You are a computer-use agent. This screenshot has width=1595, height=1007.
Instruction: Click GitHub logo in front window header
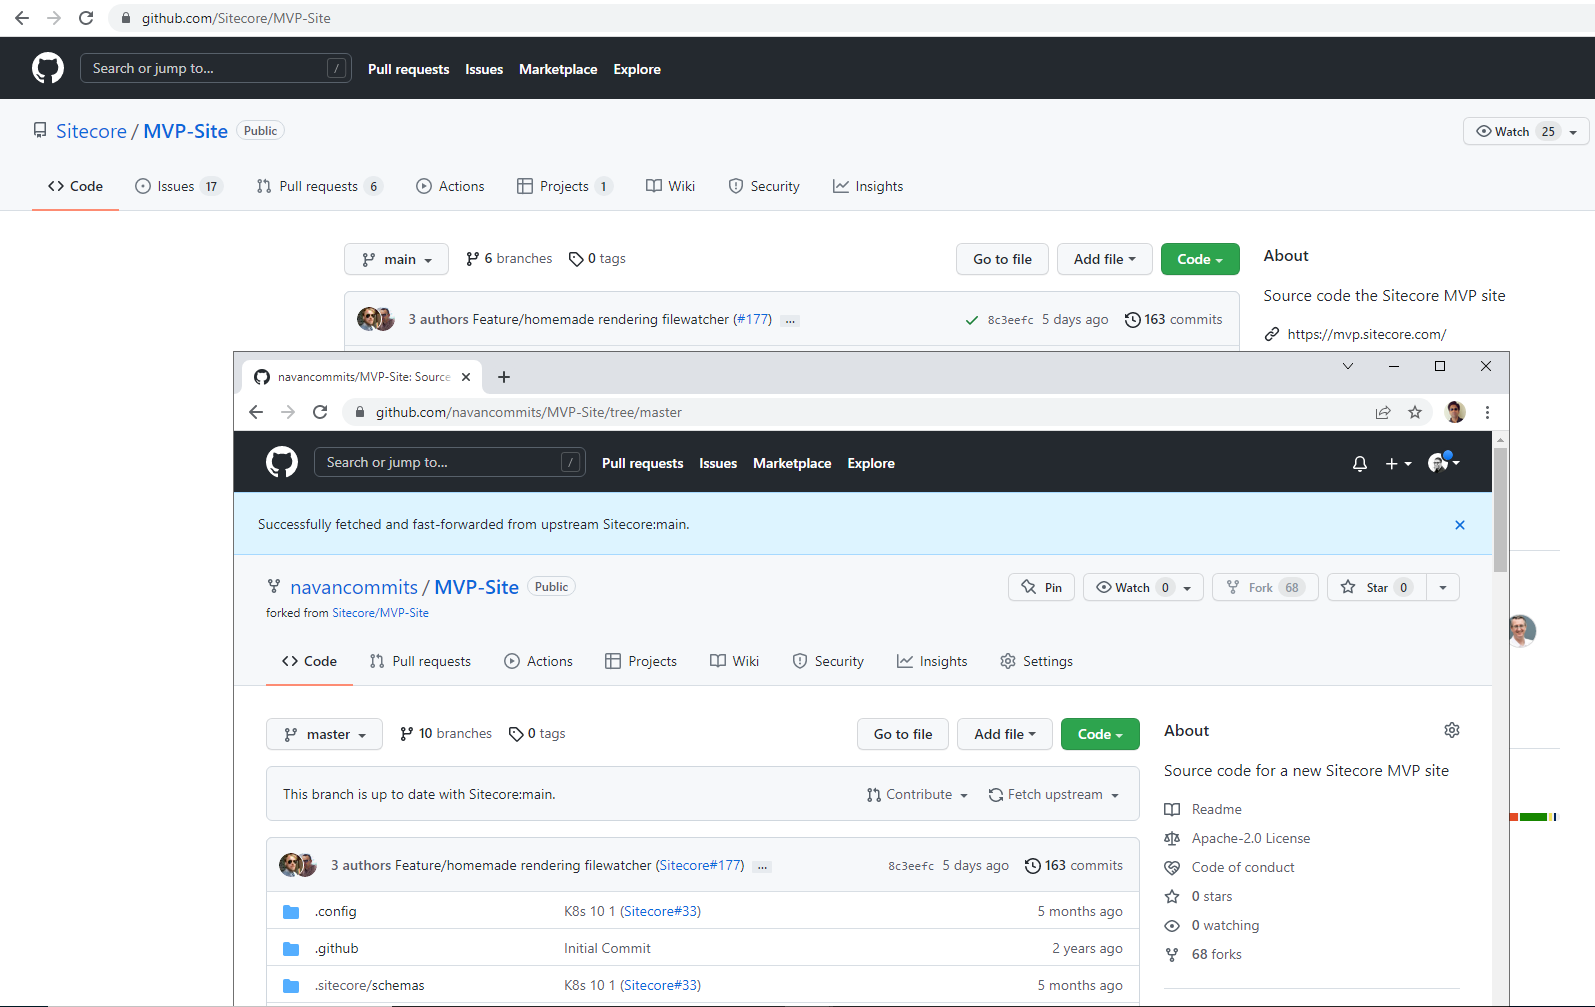(x=282, y=462)
